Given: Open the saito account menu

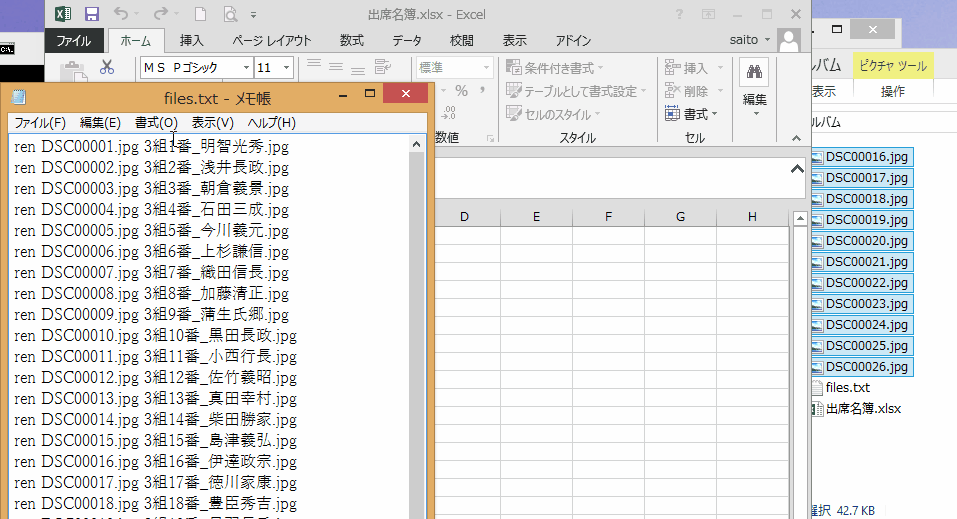Looking at the screenshot, I should (750, 40).
